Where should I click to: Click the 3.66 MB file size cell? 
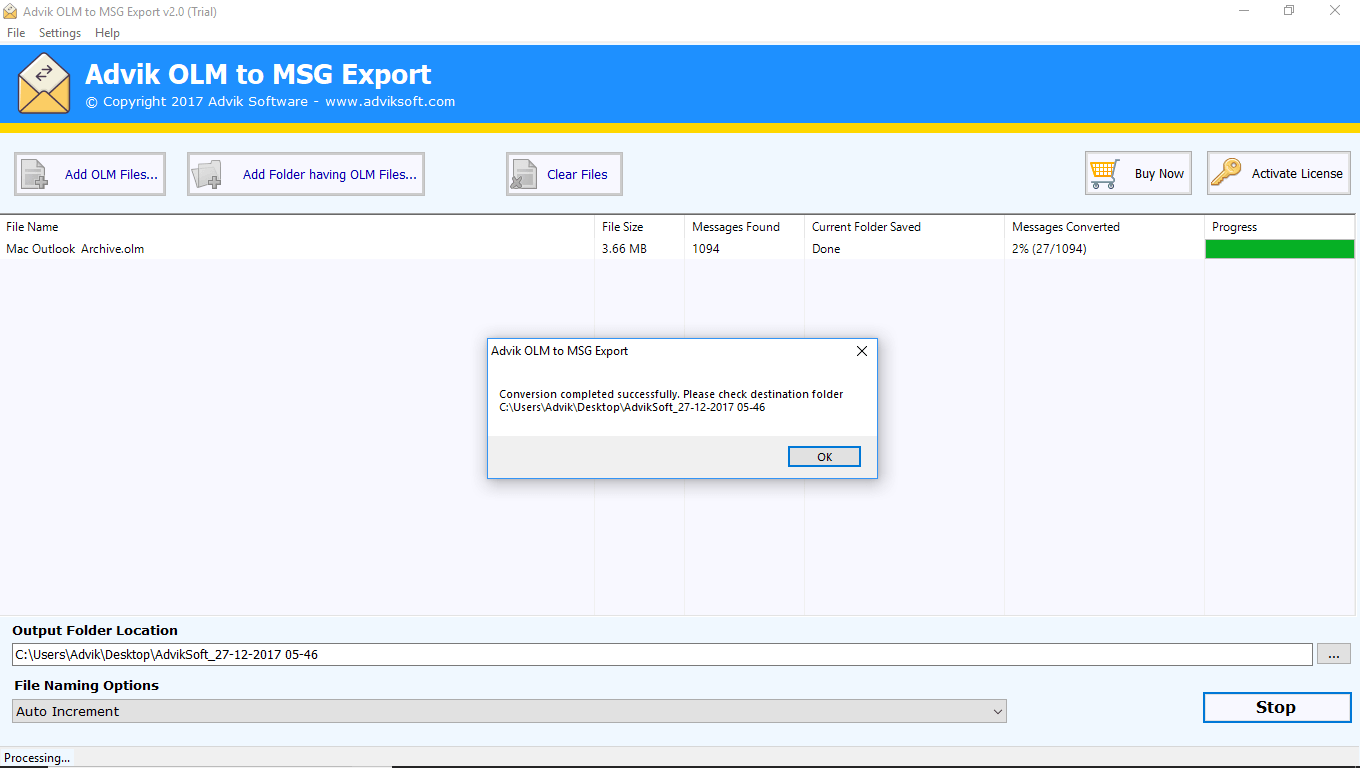tap(624, 249)
